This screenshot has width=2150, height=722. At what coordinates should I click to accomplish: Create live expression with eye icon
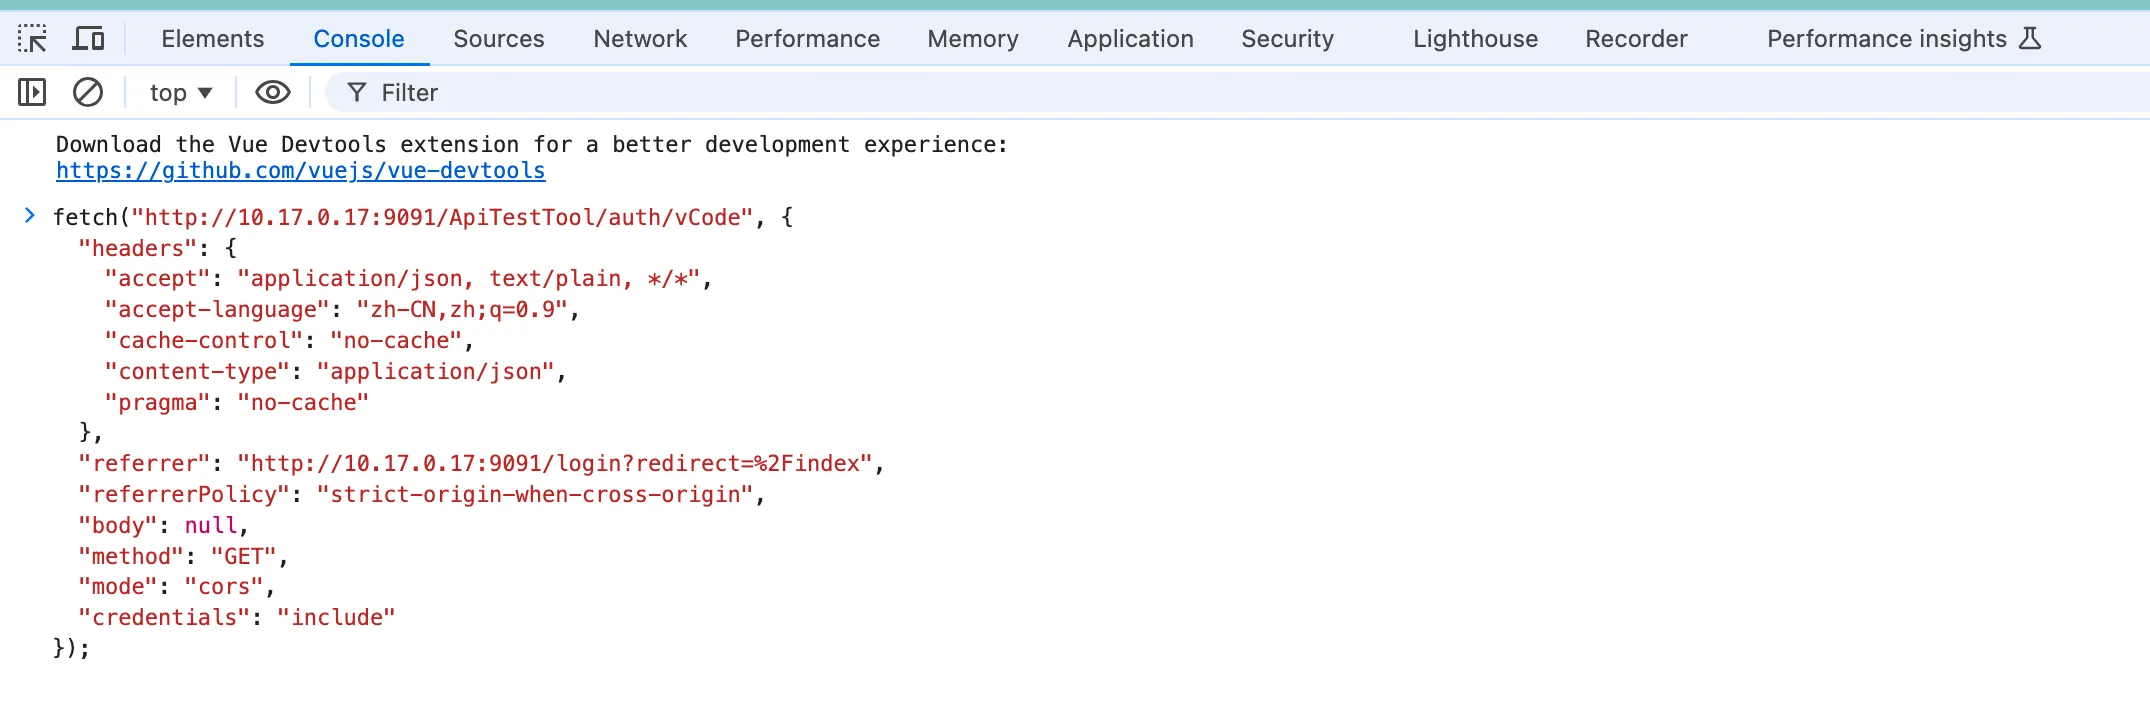click(x=273, y=93)
